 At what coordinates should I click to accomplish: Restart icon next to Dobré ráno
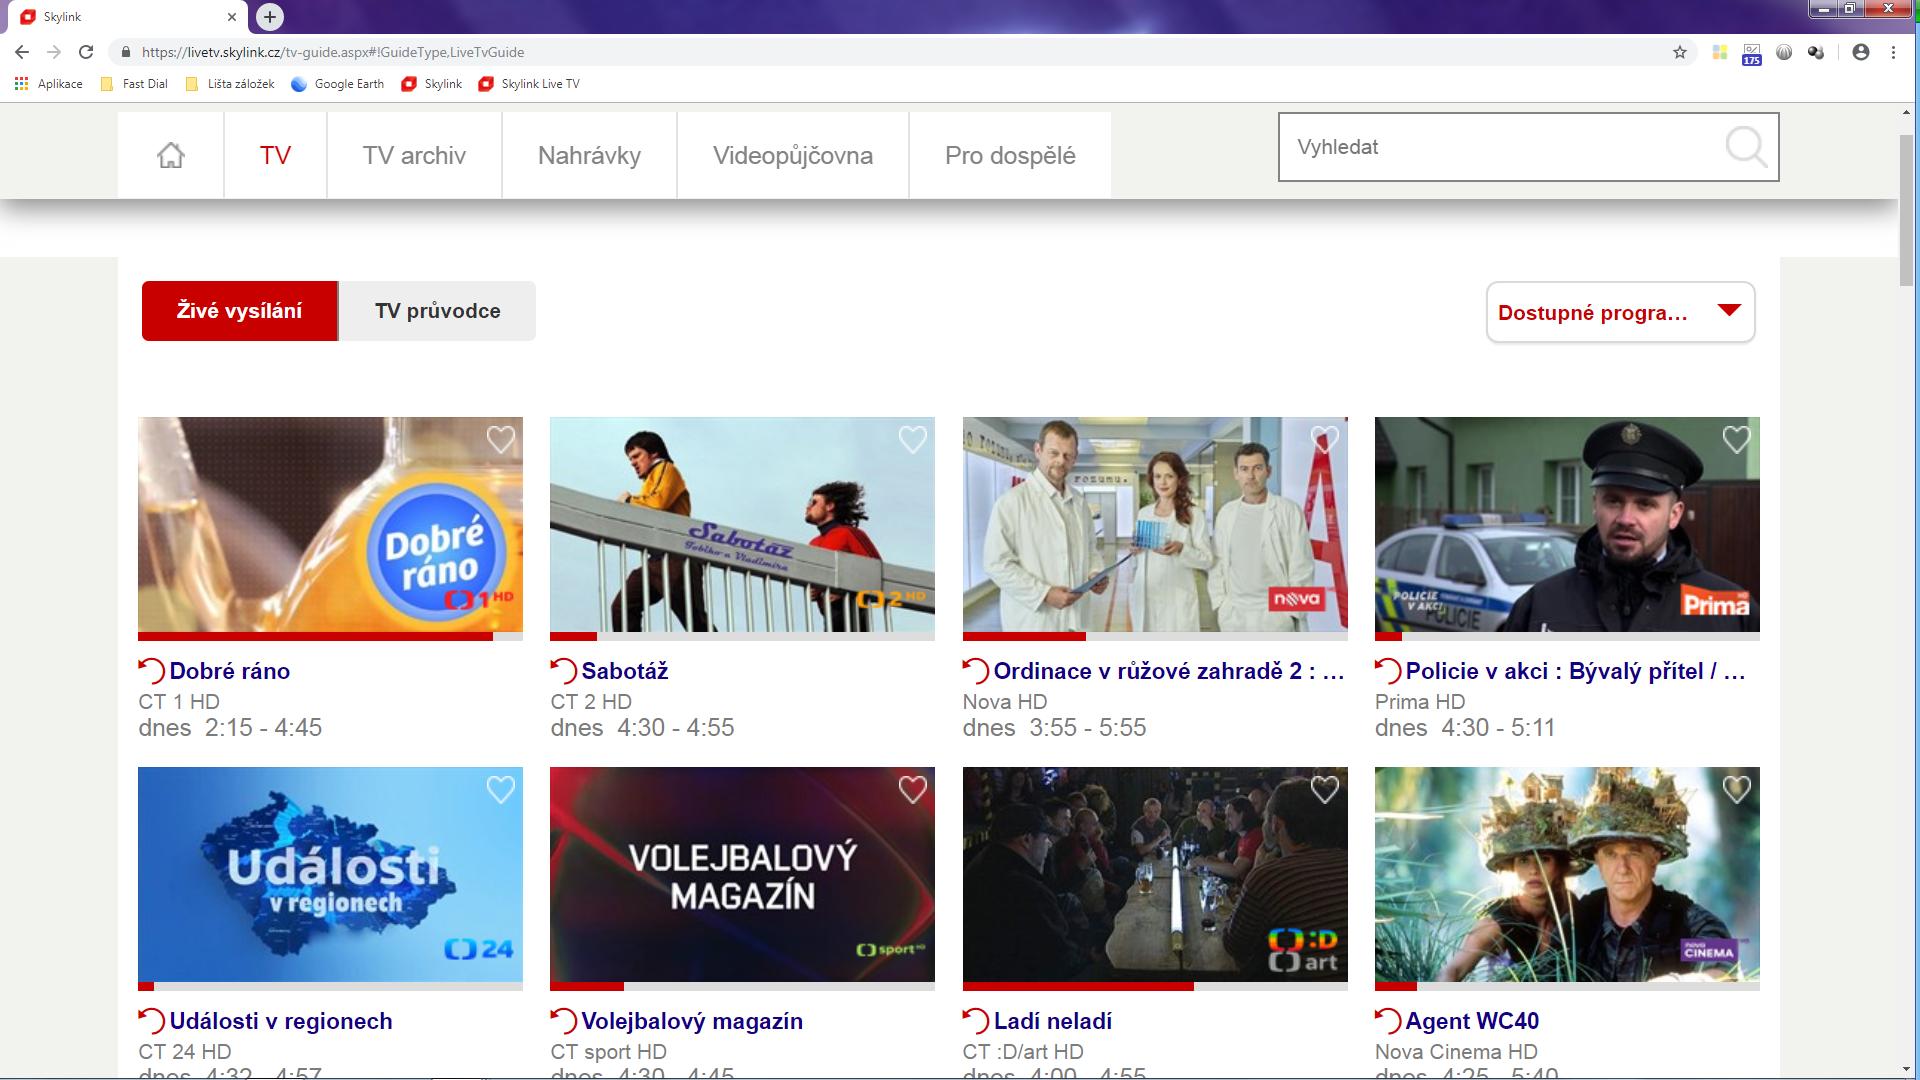(151, 670)
